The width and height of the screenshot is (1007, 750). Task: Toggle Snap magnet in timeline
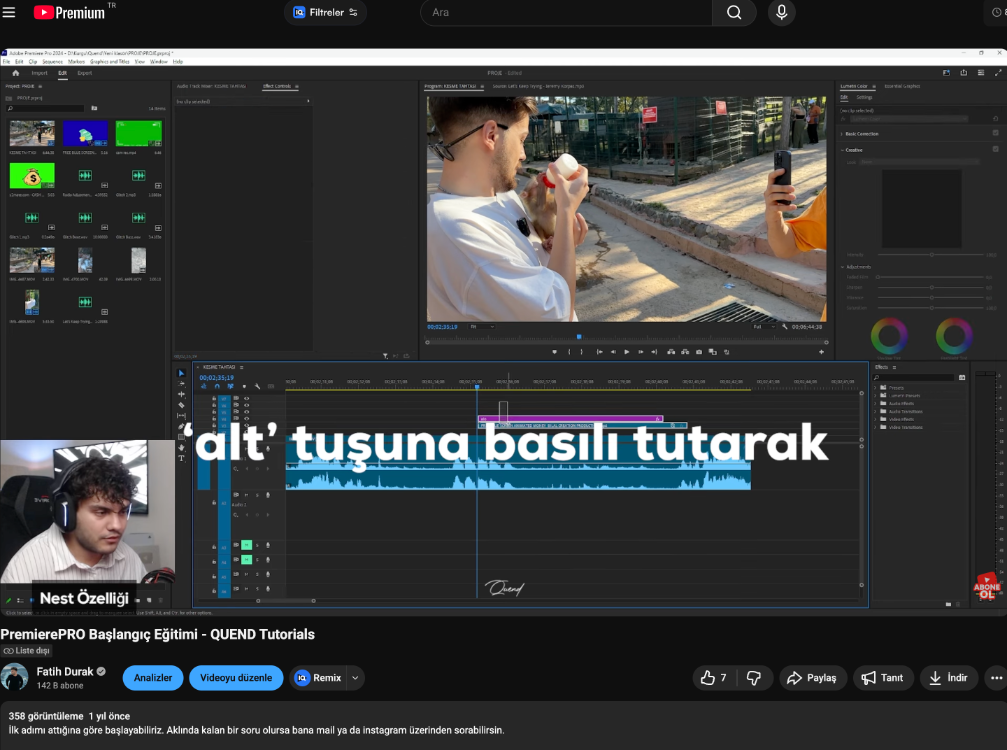tap(216, 387)
